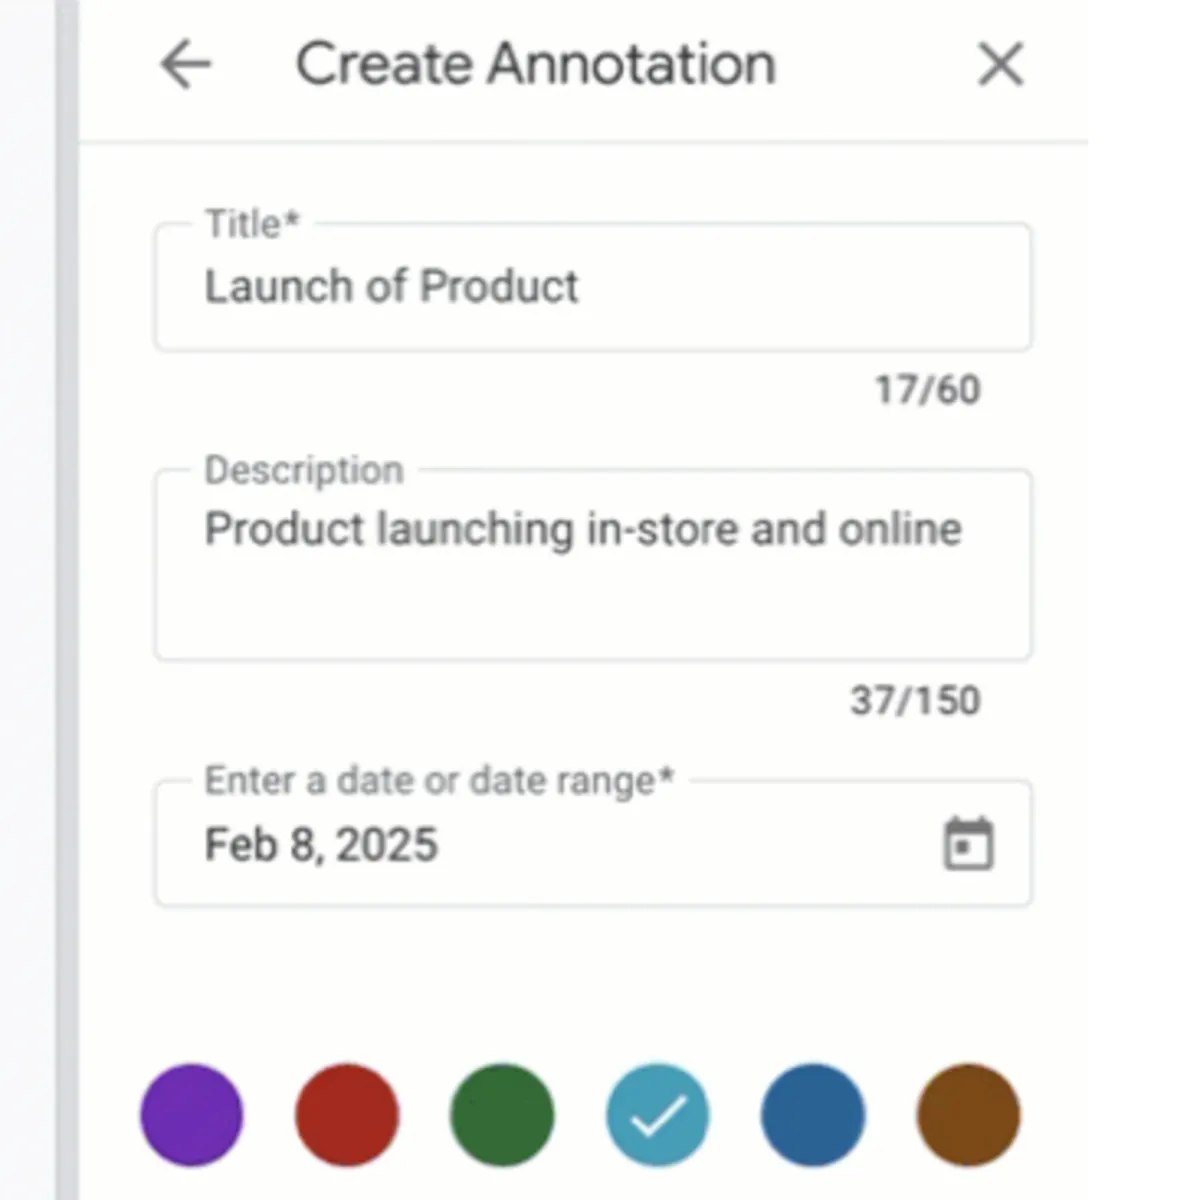The image size is (1200, 1200).
Task: Select the red annotation color
Action: [347, 1114]
